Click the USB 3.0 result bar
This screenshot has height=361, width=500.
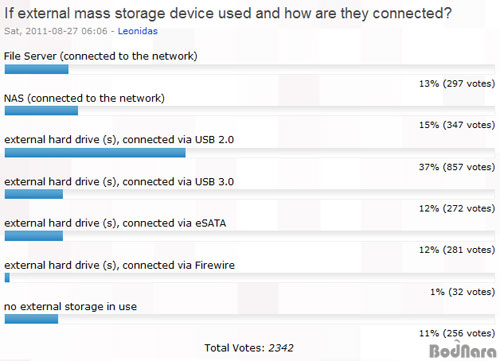click(x=34, y=194)
